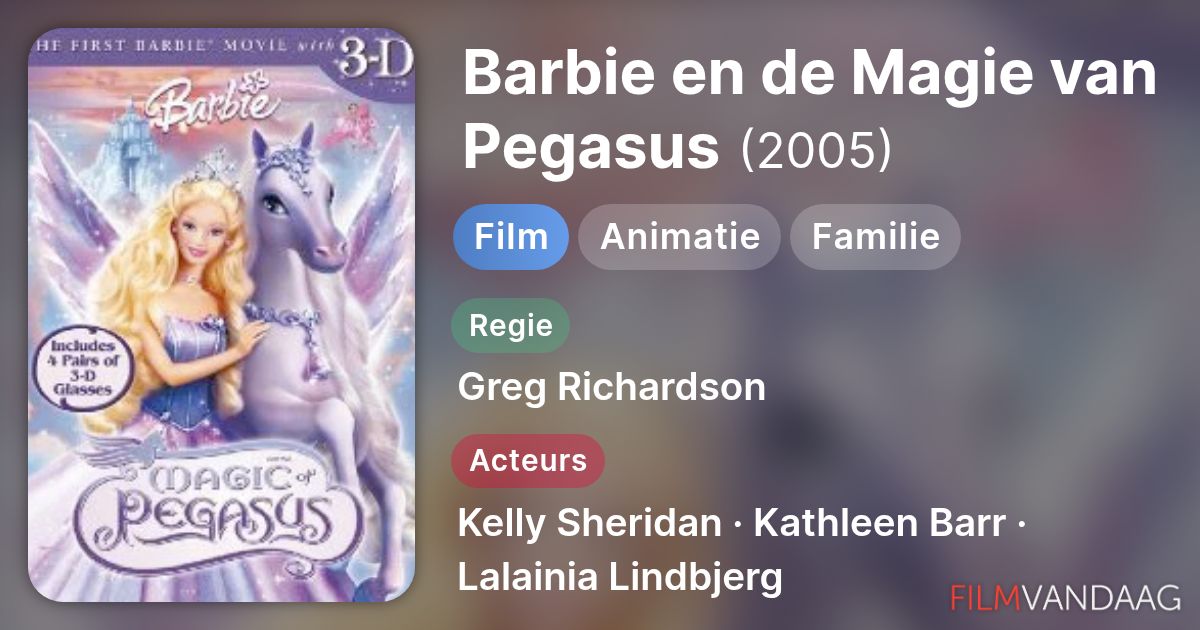Click the release year 2005

pyautogui.click(x=815, y=149)
